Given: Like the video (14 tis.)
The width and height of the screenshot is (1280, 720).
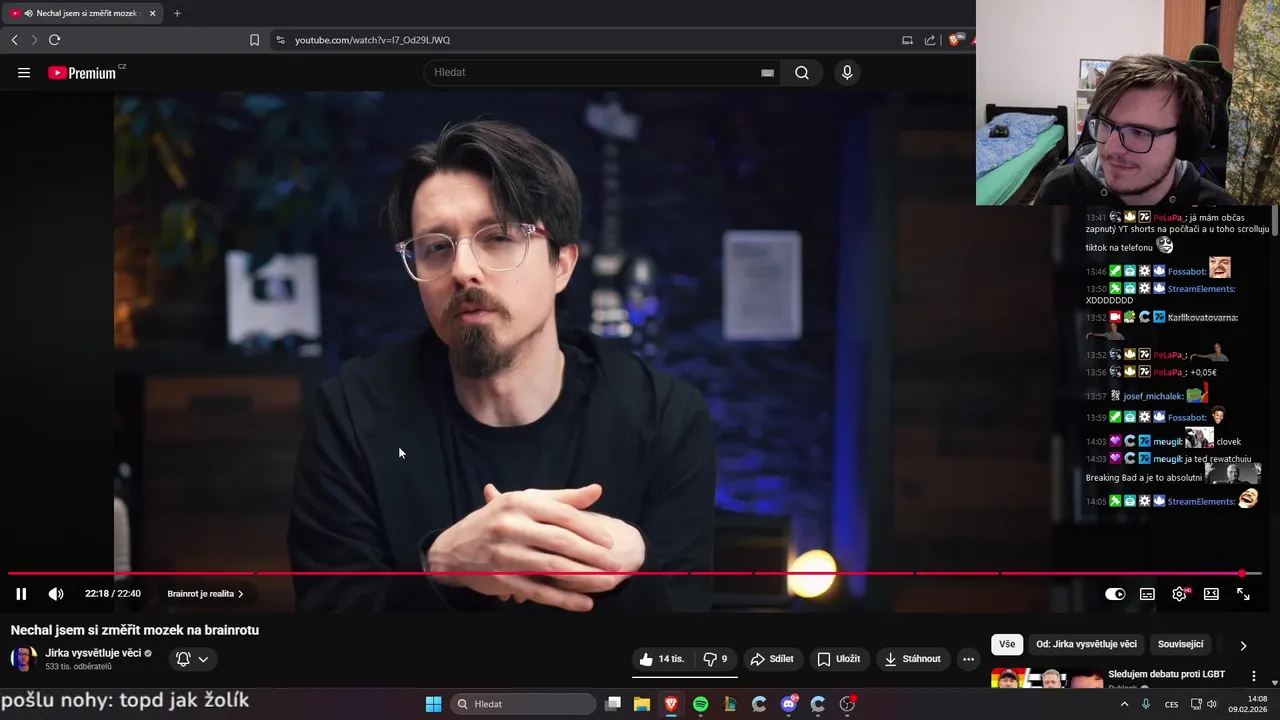Looking at the screenshot, I should (x=662, y=659).
